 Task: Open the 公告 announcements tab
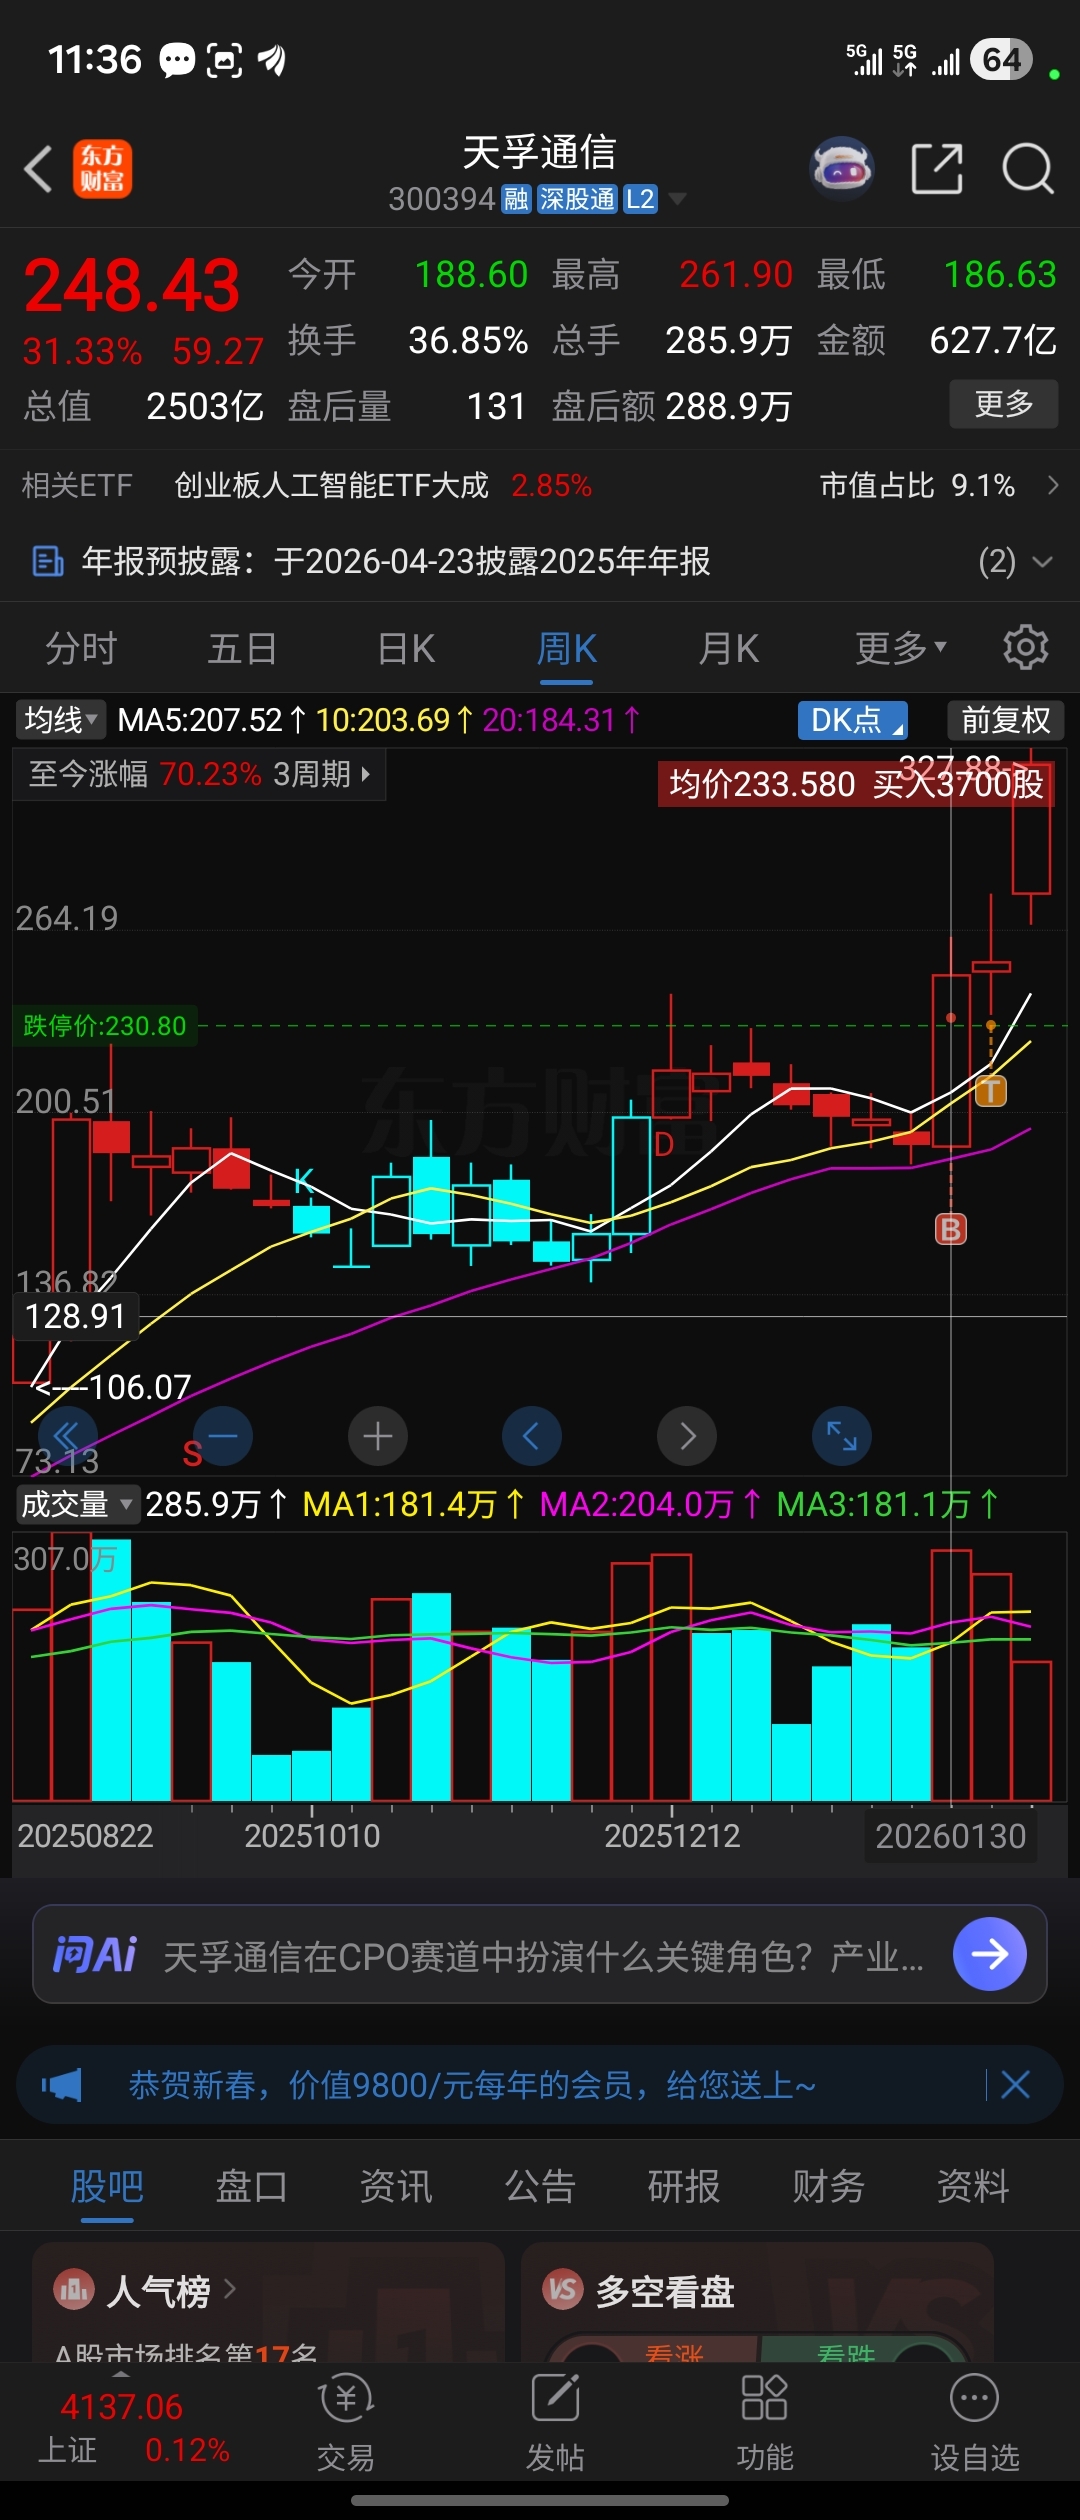(540, 2186)
